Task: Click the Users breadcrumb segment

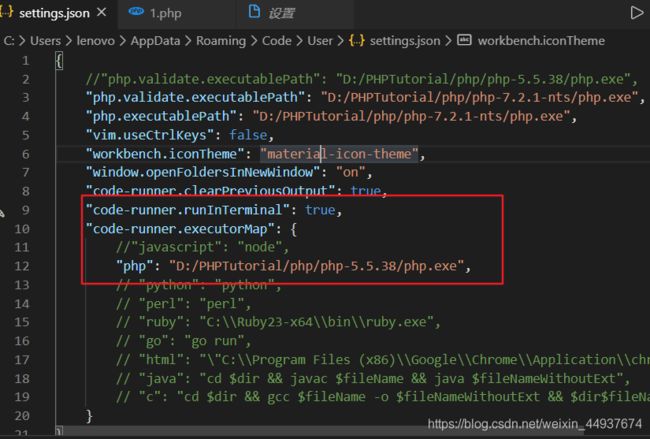Action: (x=45, y=41)
